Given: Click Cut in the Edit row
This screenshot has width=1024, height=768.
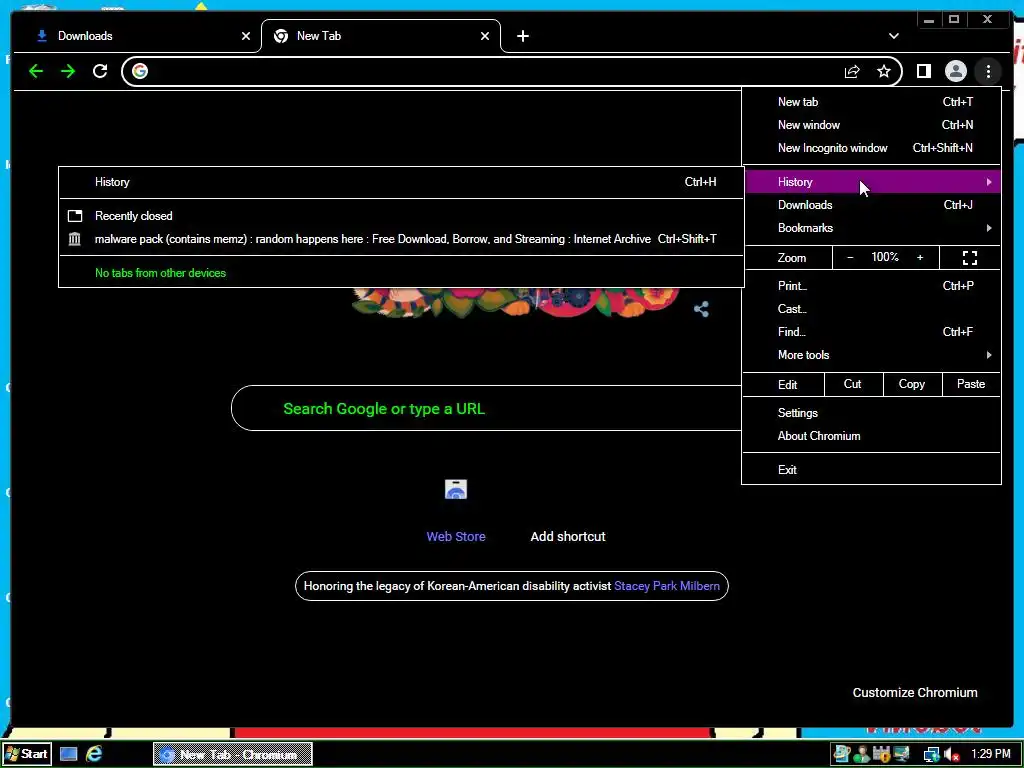Looking at the screenshot, I should (x=854, y=384).
